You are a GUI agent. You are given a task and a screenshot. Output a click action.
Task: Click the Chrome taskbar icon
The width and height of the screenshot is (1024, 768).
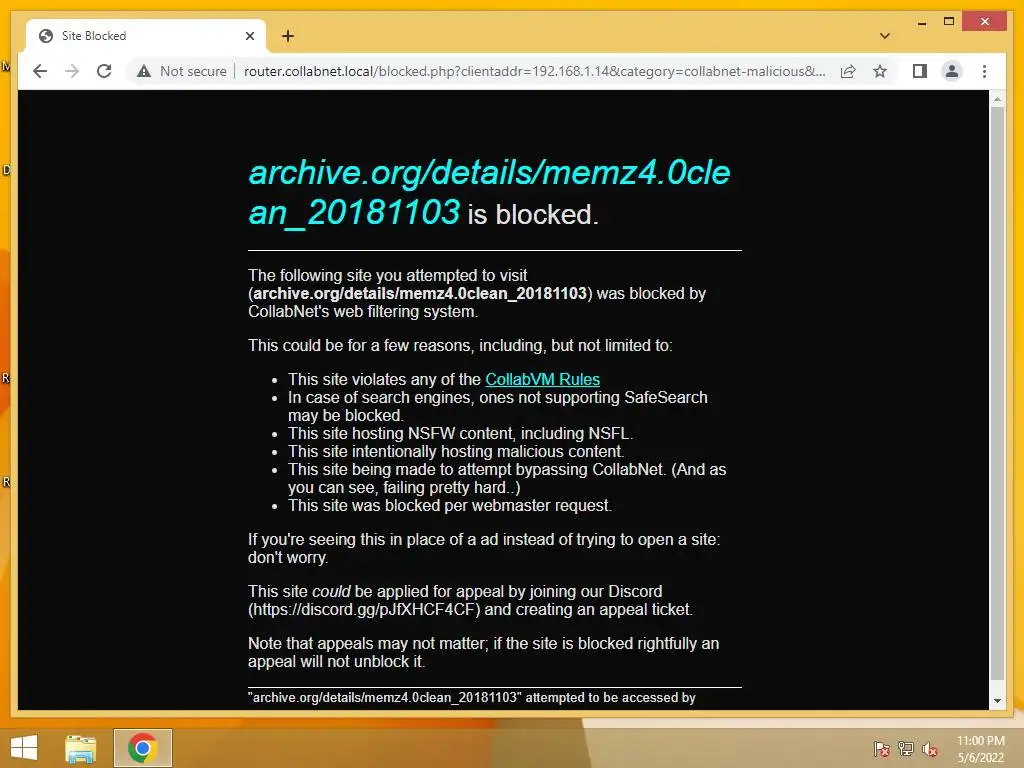coord(142,748)
